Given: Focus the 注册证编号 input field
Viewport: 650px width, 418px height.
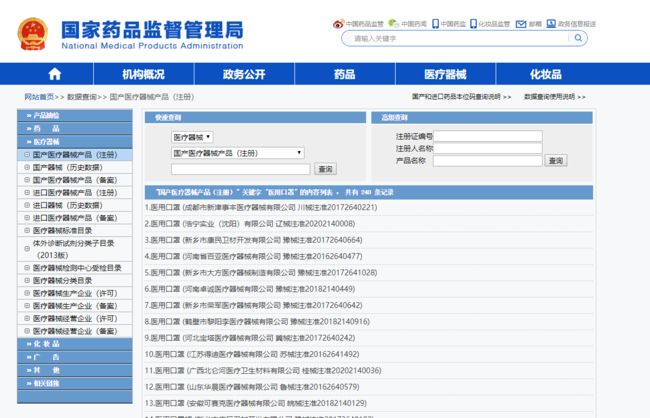Looking at the screenshot, I should point(488,136).
